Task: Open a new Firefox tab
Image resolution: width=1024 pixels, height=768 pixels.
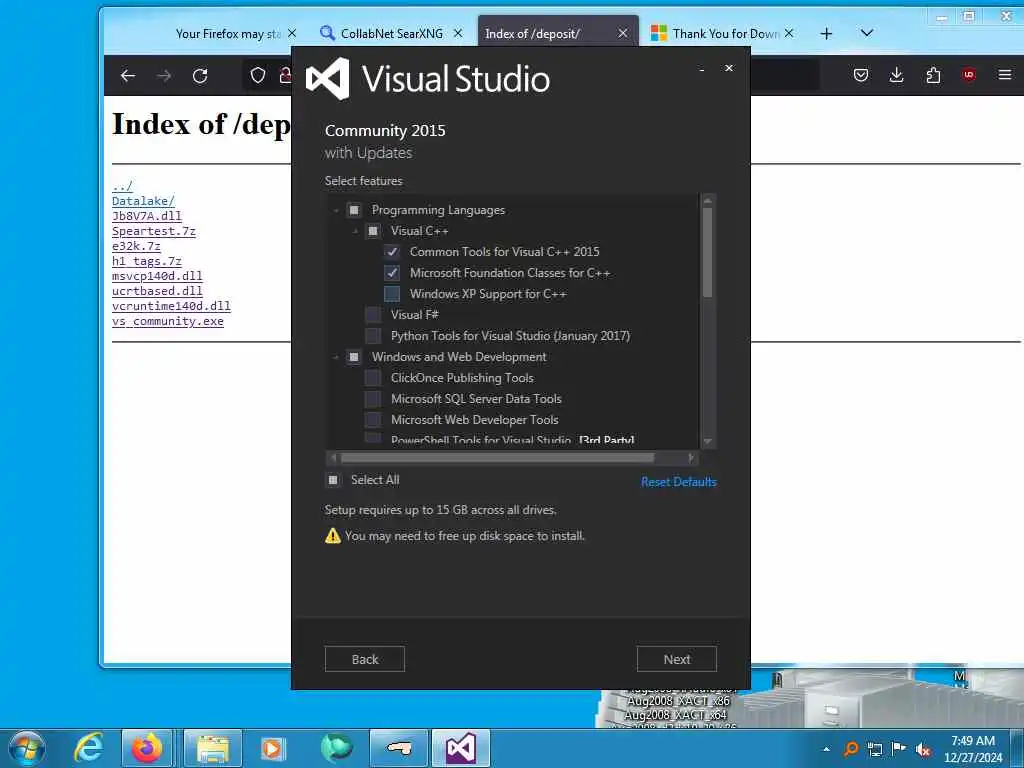Action: point(826,33)
